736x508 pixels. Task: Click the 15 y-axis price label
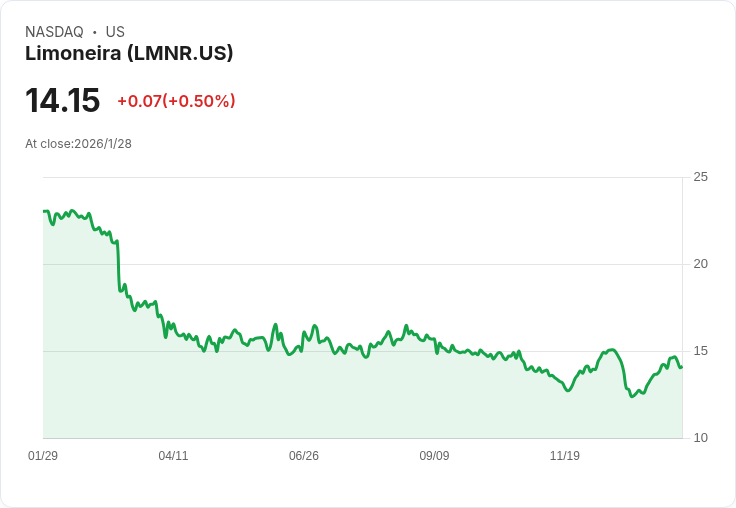pyautogui.click(x=700, y=351)
